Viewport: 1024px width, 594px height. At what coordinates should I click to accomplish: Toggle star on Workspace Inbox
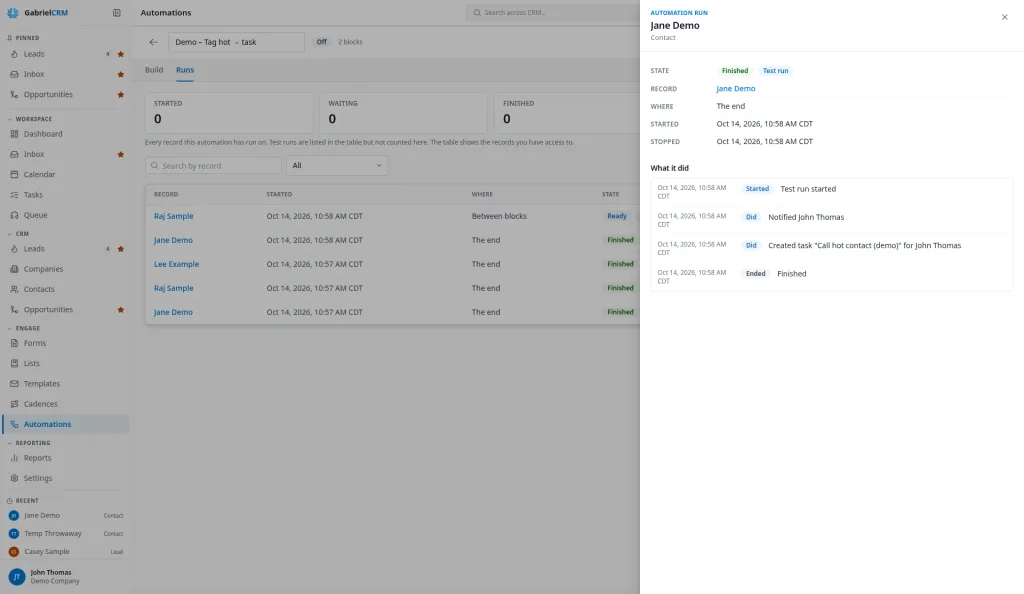(x=120, y=155)
